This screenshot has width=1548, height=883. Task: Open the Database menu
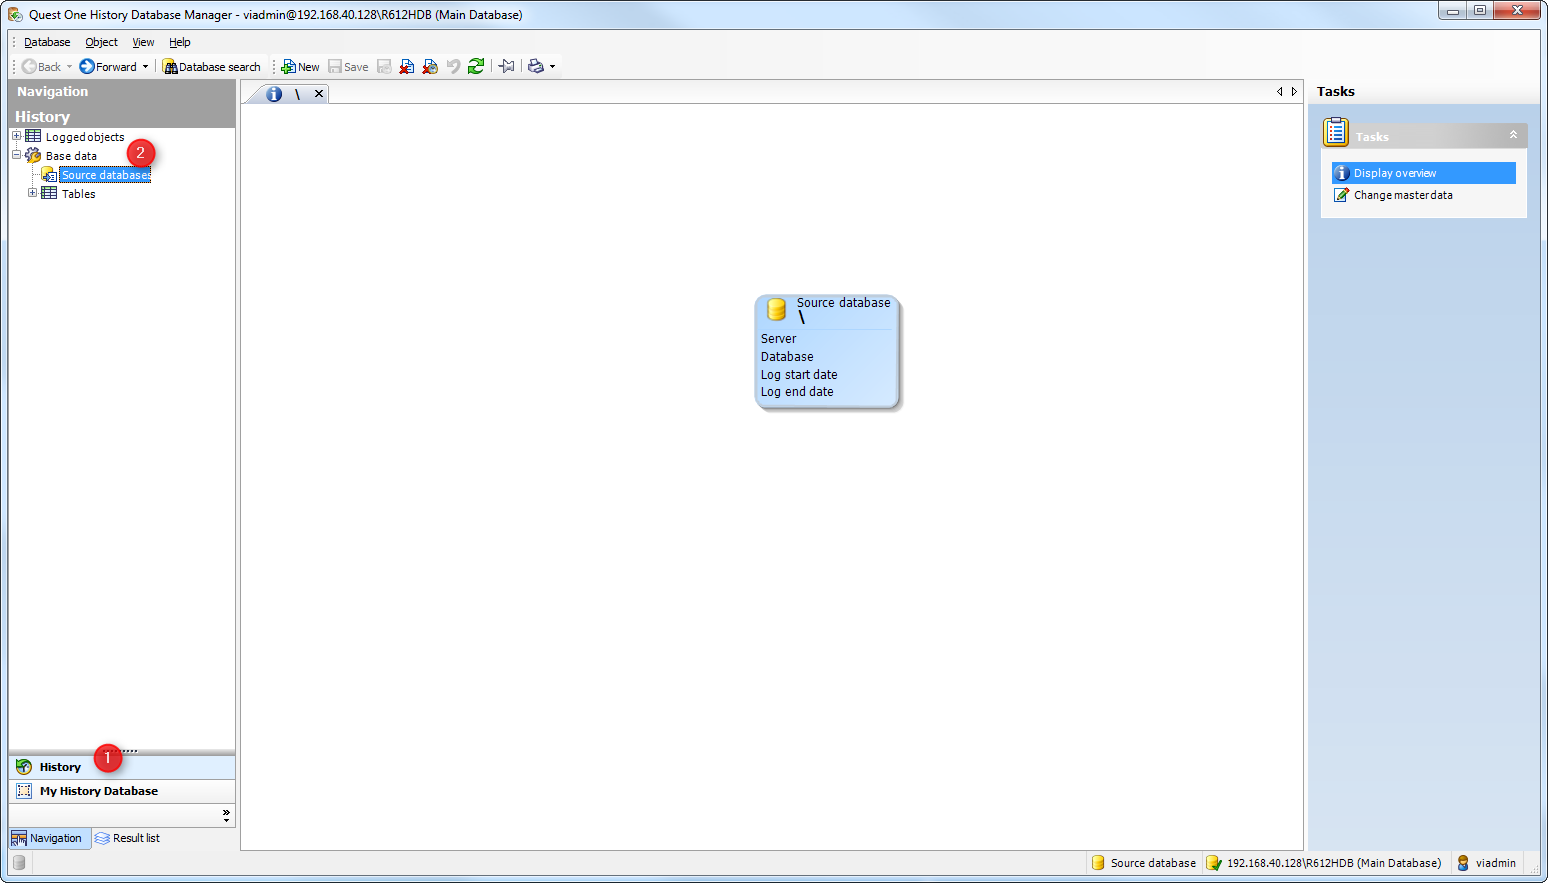point(47,42)
